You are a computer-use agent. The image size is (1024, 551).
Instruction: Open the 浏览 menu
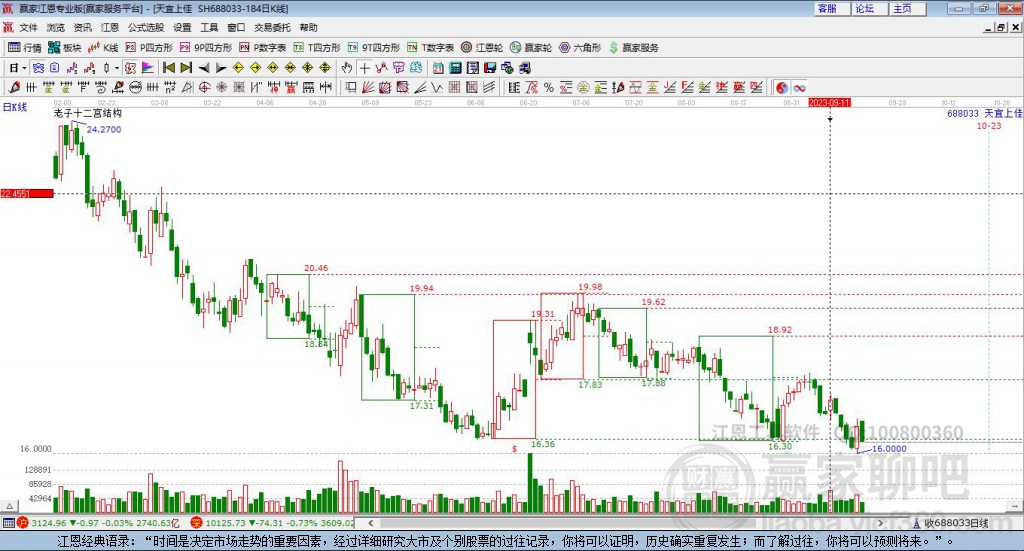tap(56, 27)
